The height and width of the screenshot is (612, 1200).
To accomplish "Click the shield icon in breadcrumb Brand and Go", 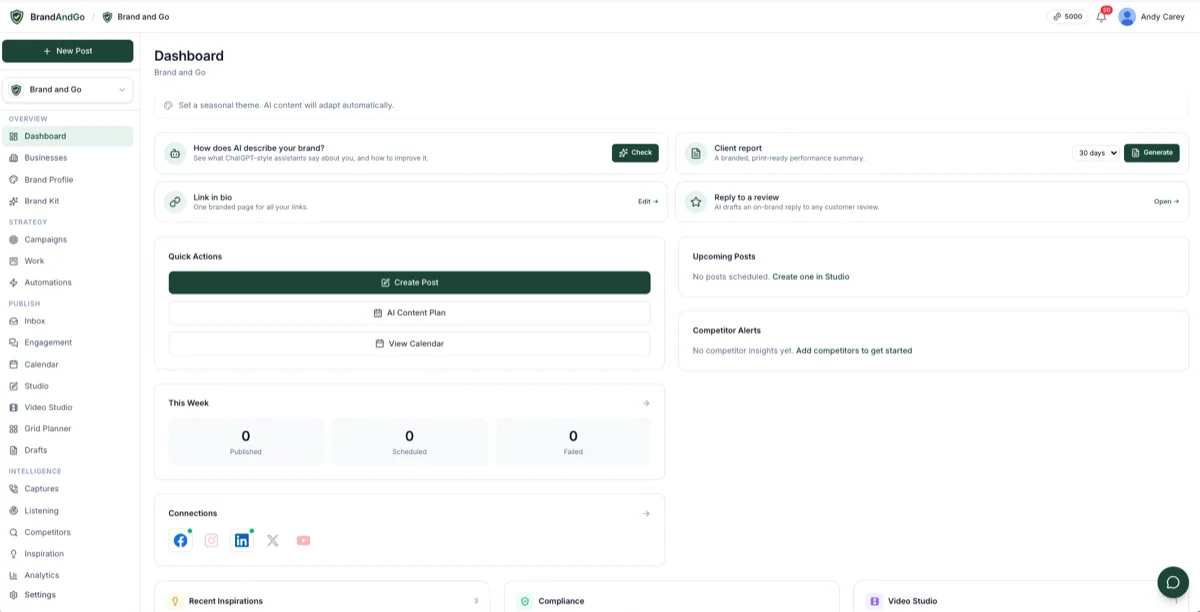I will [107, 17].
